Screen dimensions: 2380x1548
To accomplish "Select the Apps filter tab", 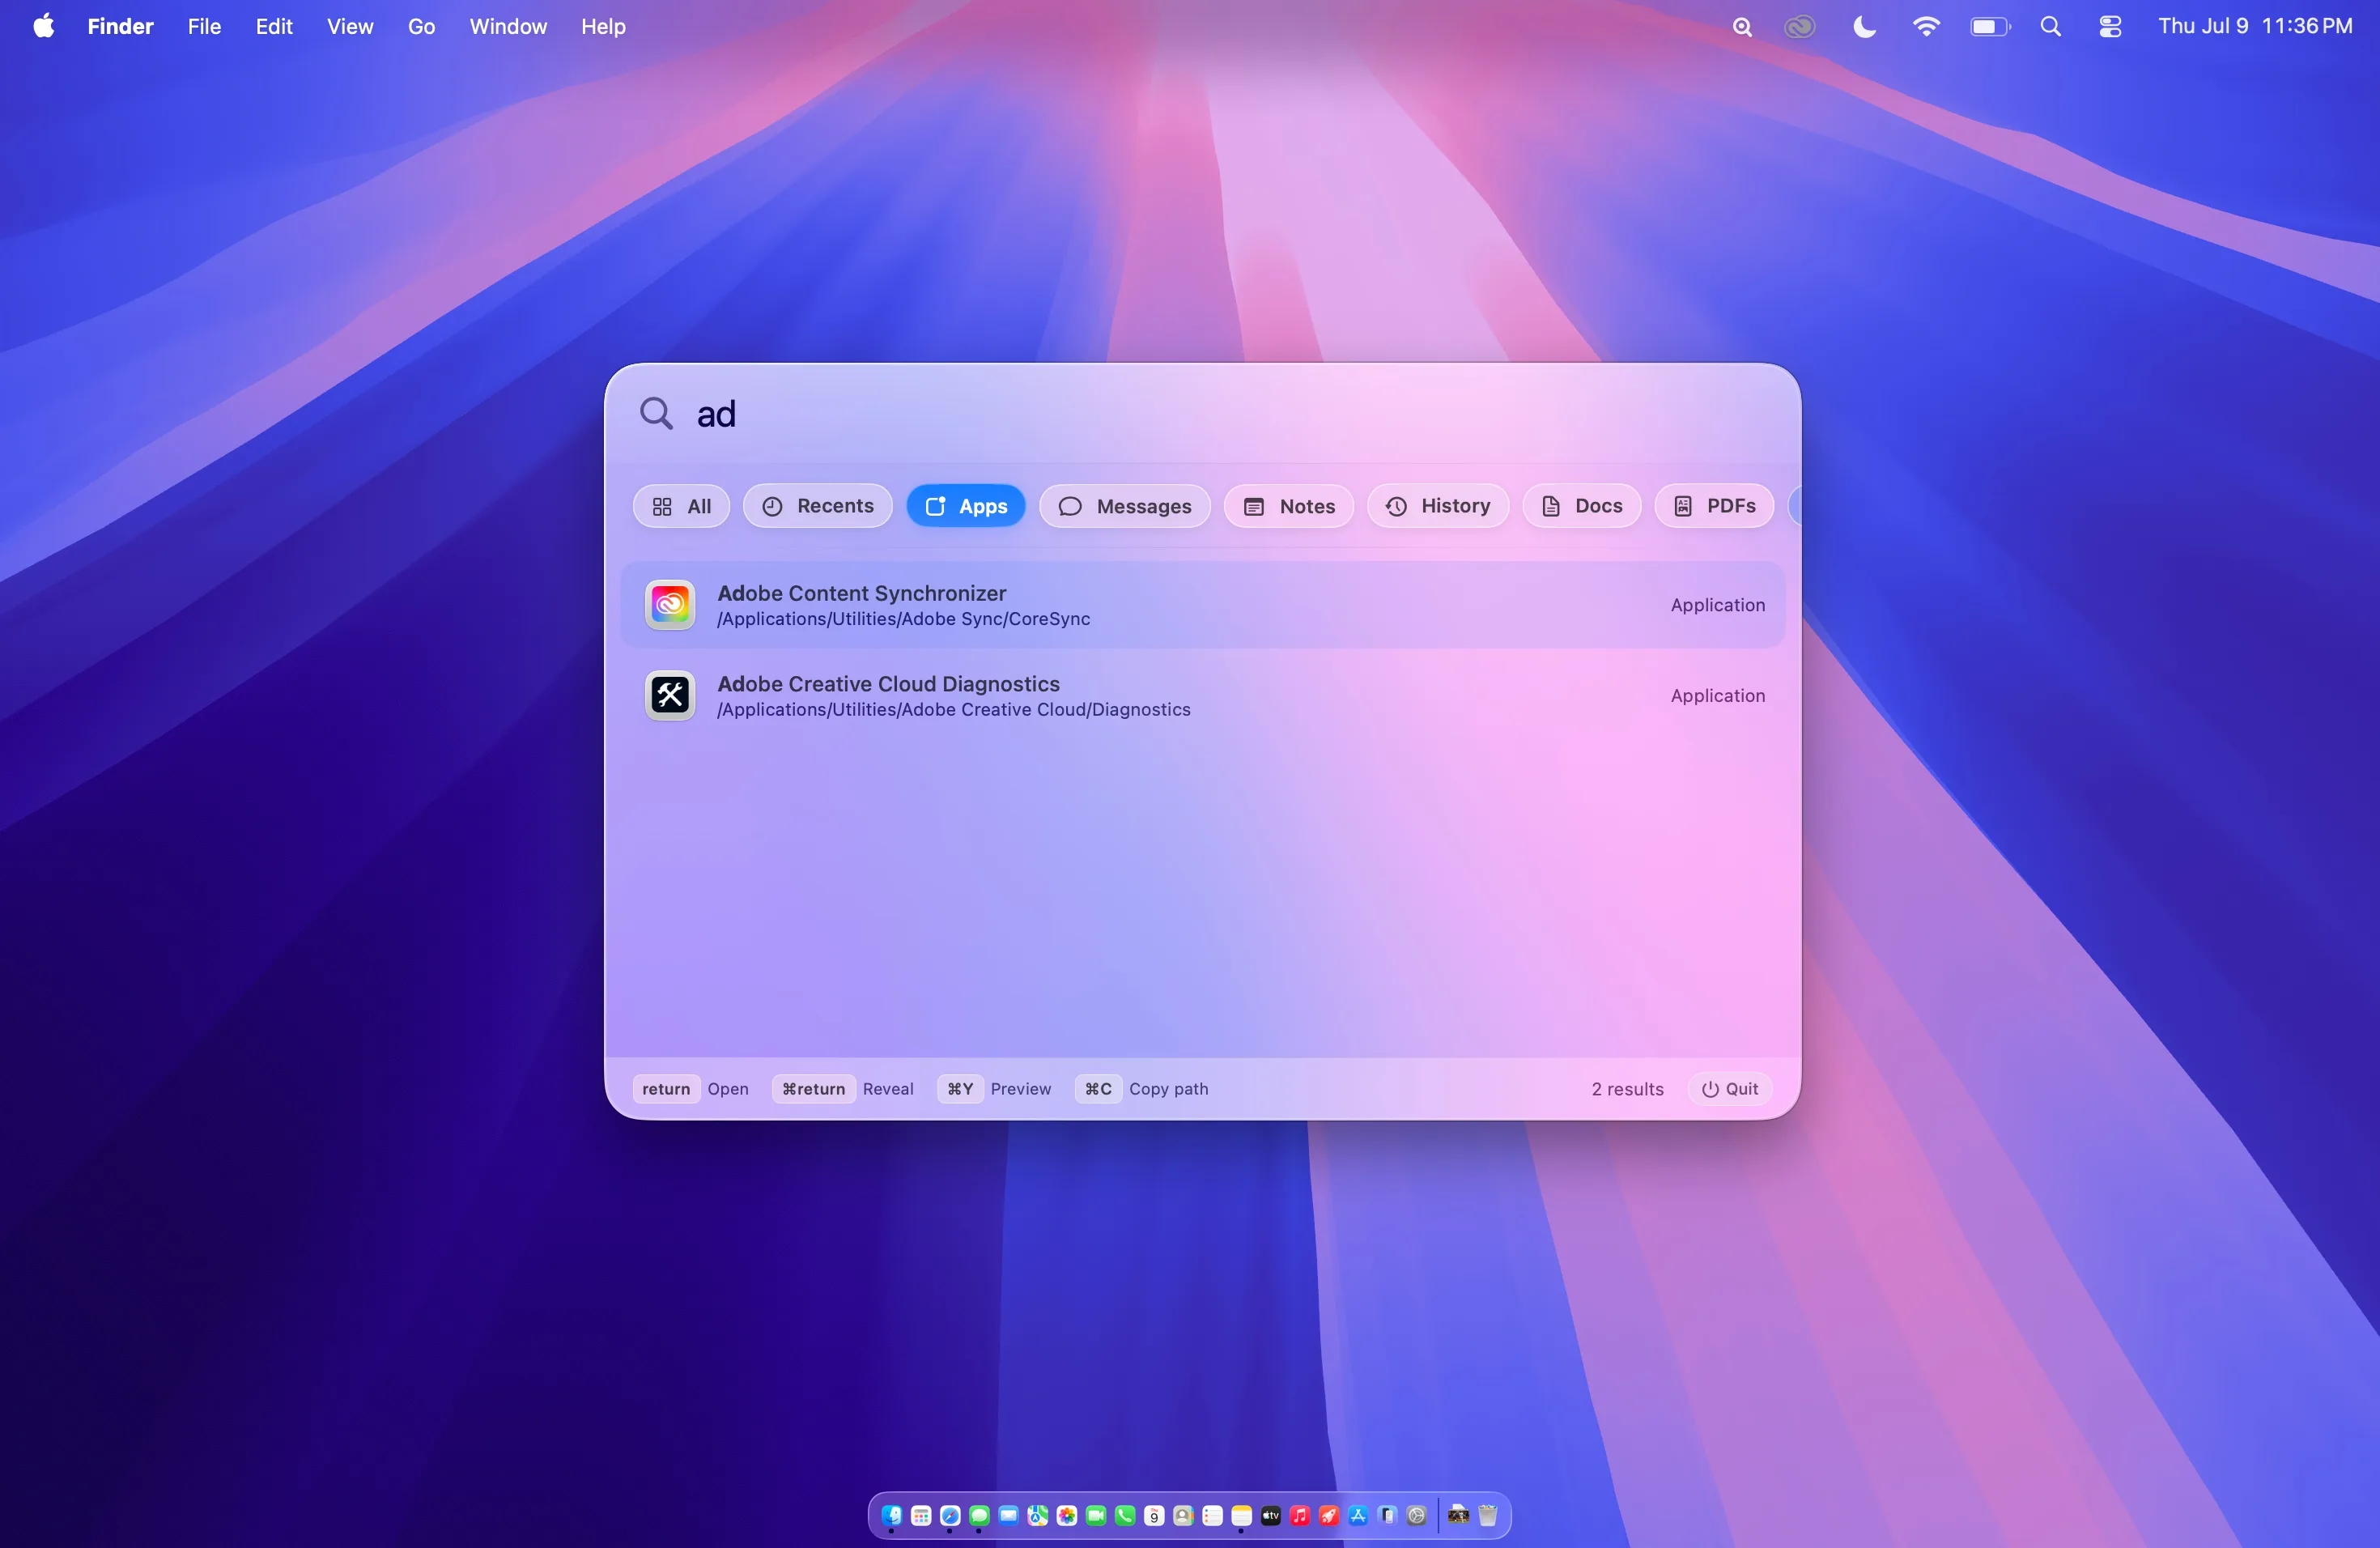I will (966, 506).
